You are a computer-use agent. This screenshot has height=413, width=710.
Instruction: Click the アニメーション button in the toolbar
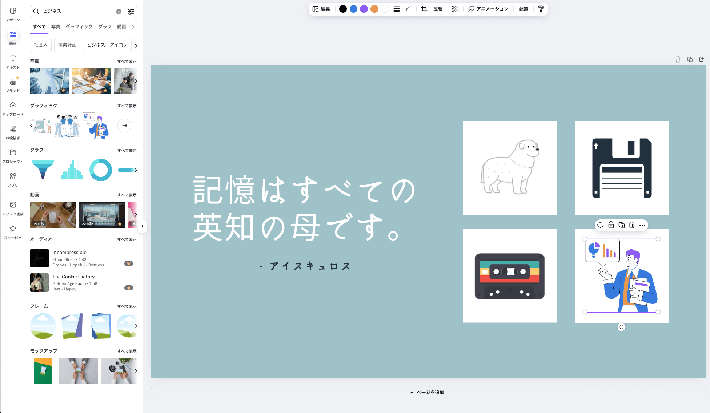[x=489, y=8]
